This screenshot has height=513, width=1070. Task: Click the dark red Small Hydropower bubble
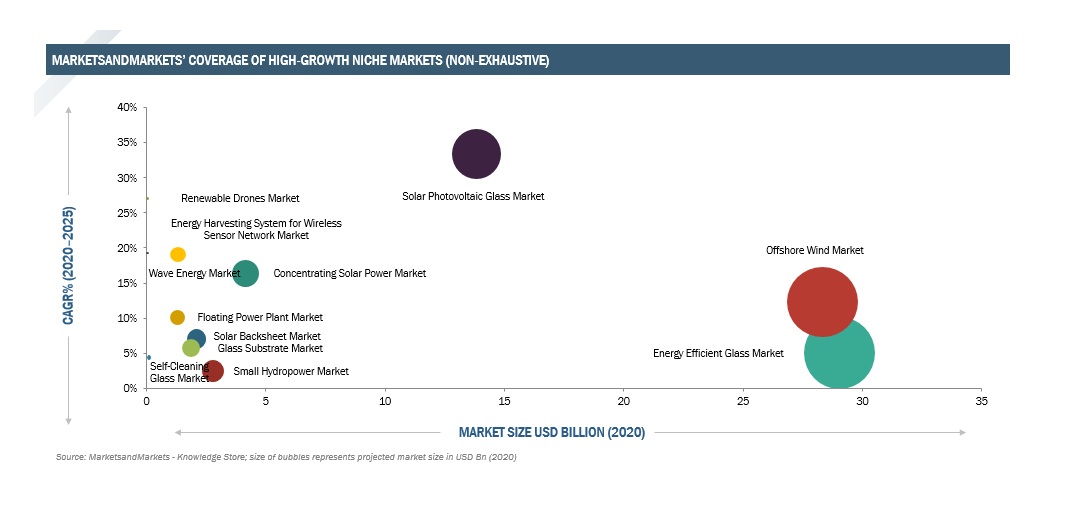(x=213, y=371)
